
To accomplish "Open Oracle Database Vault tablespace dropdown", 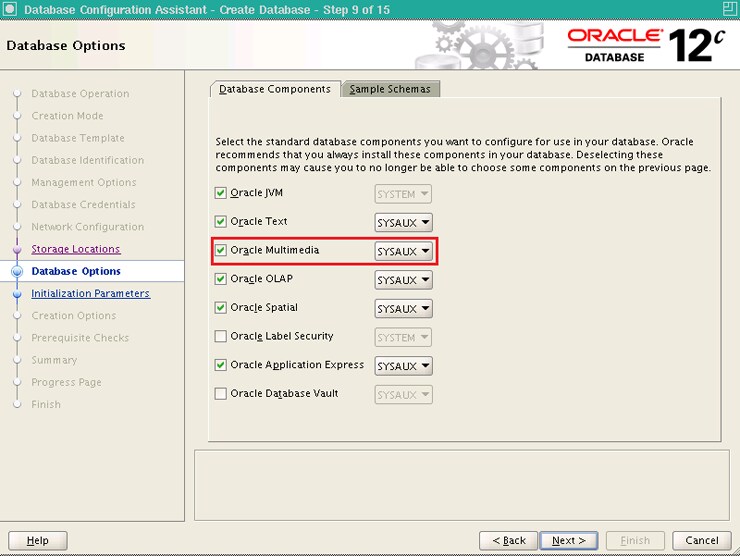I will [x=403, y=395].
